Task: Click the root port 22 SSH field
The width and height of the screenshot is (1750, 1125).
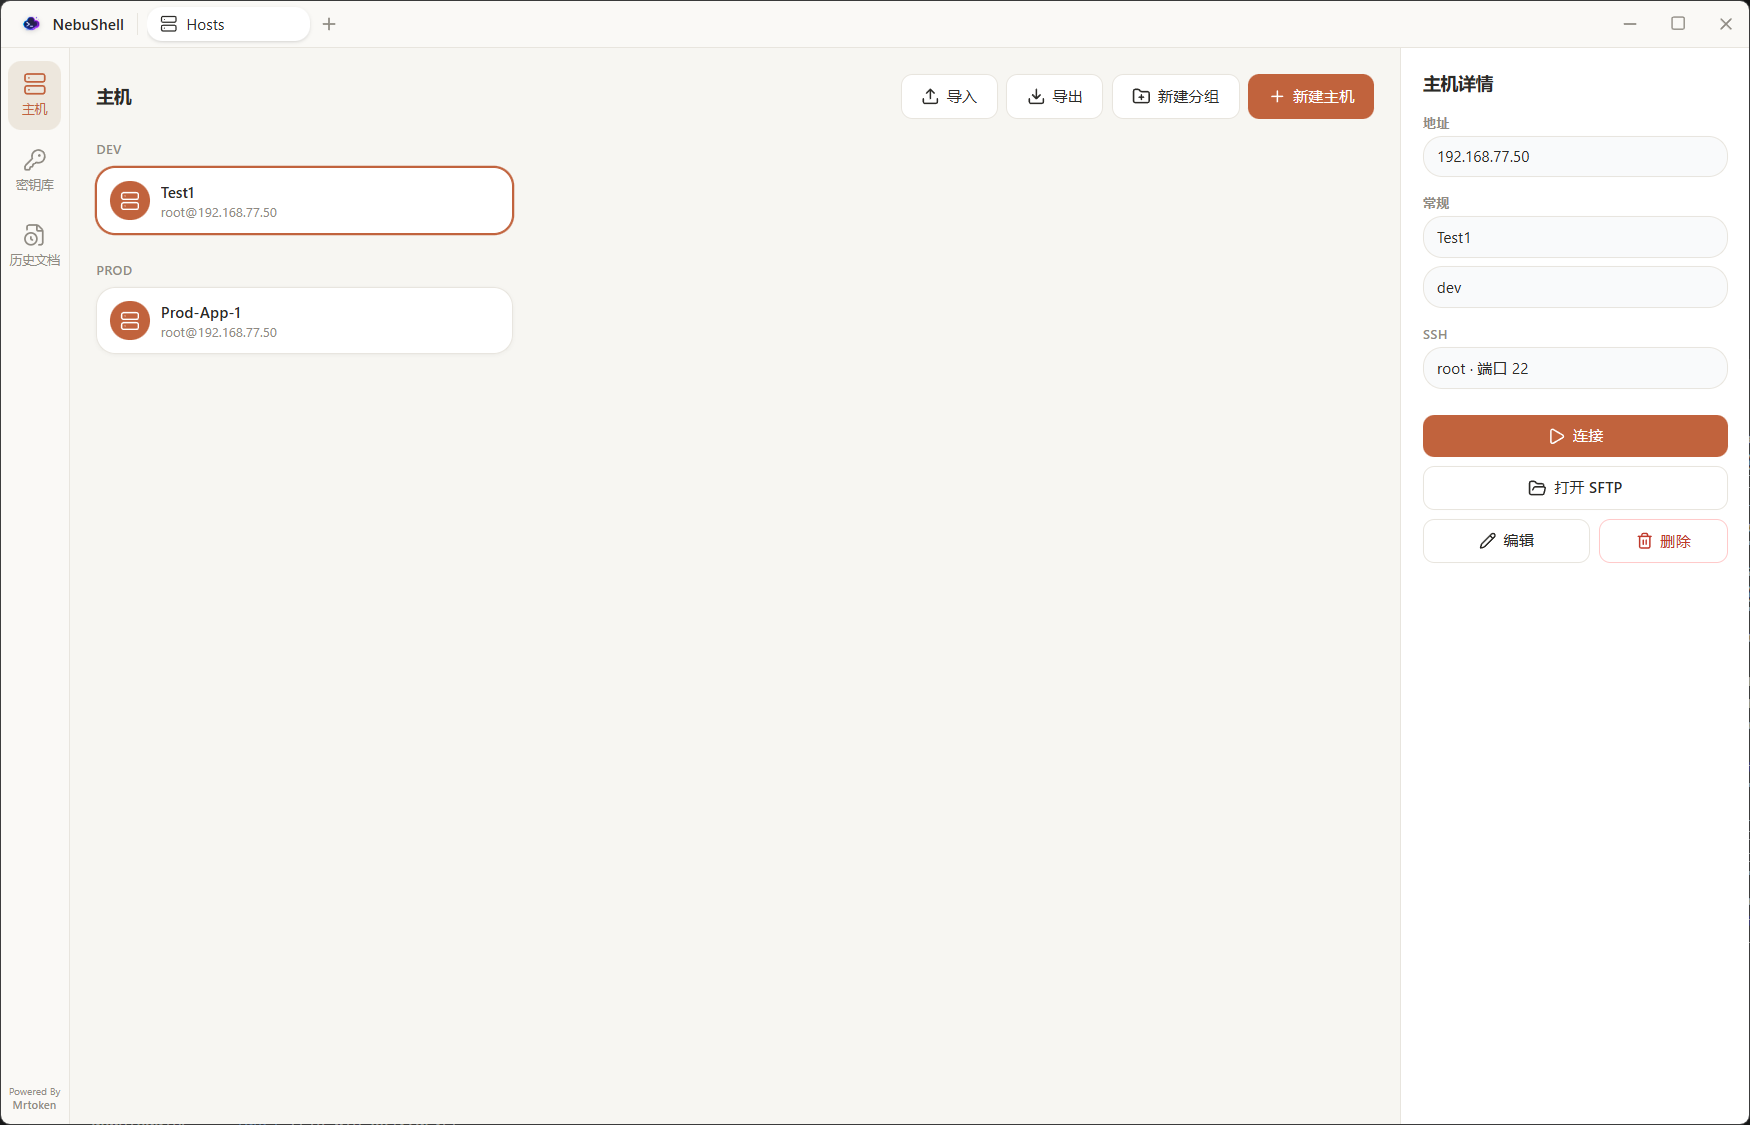Action: [x=1574, y=368]
